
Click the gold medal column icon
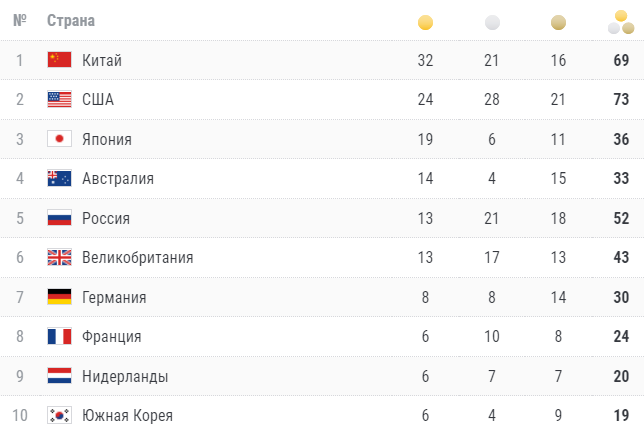[425, 22]
